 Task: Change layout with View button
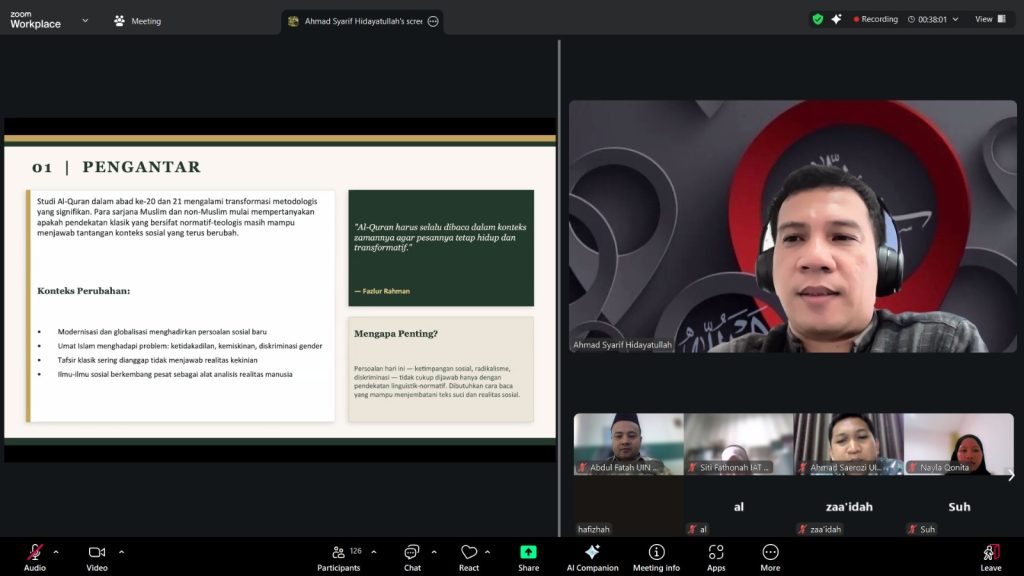(x=990, y=19)
